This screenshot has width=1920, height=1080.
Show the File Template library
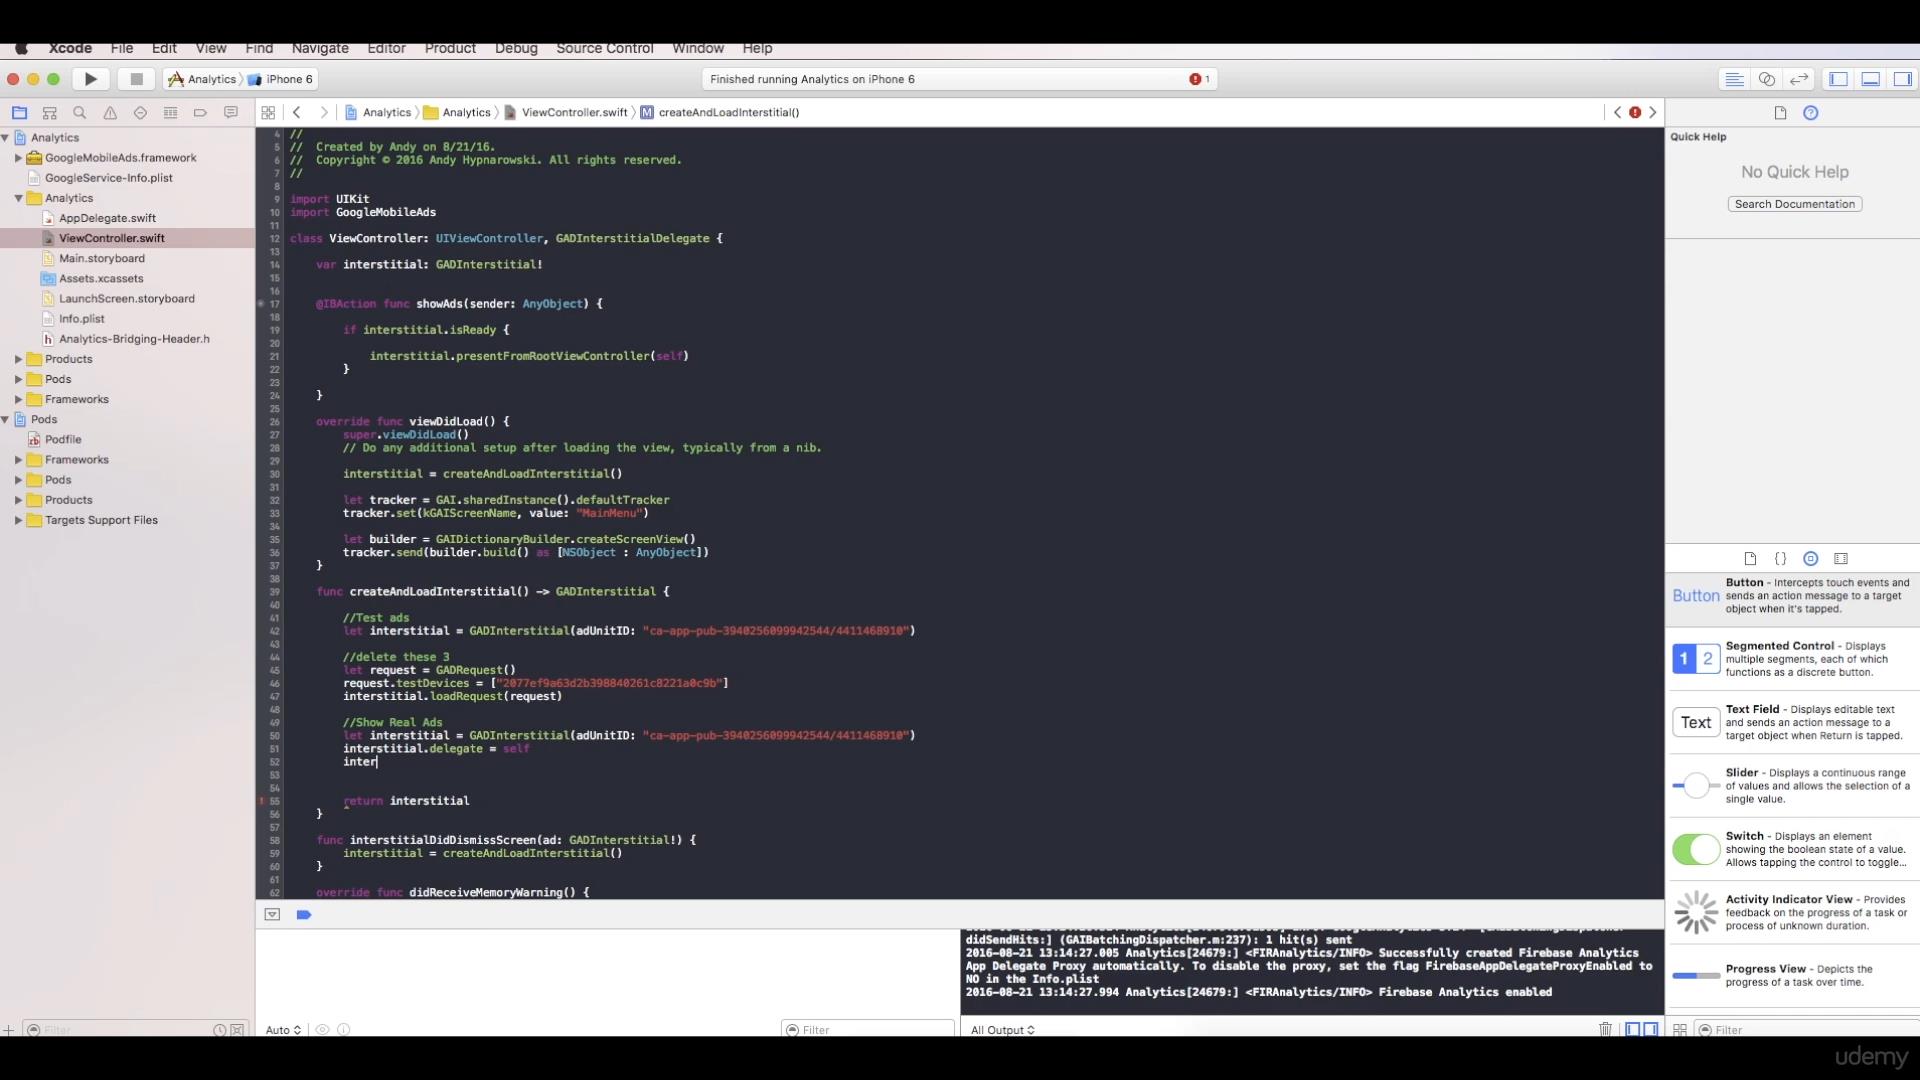point(1750,559)
